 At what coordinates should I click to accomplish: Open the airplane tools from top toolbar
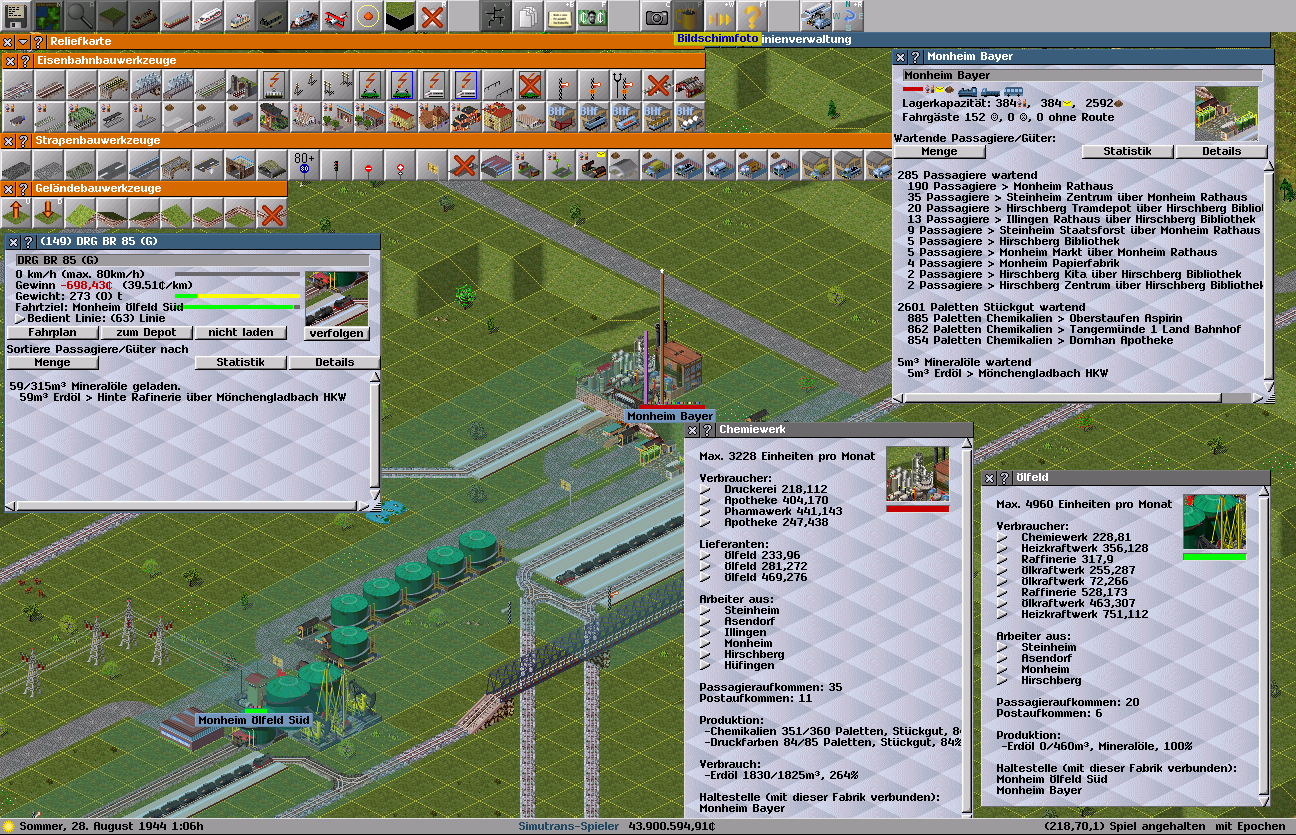click(337, 16)
